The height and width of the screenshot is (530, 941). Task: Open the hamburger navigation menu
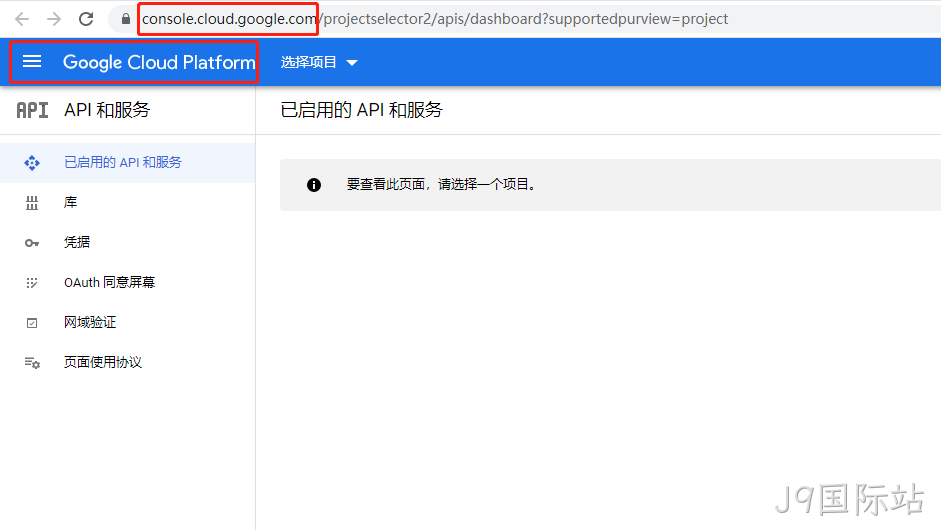pos(32,62)
